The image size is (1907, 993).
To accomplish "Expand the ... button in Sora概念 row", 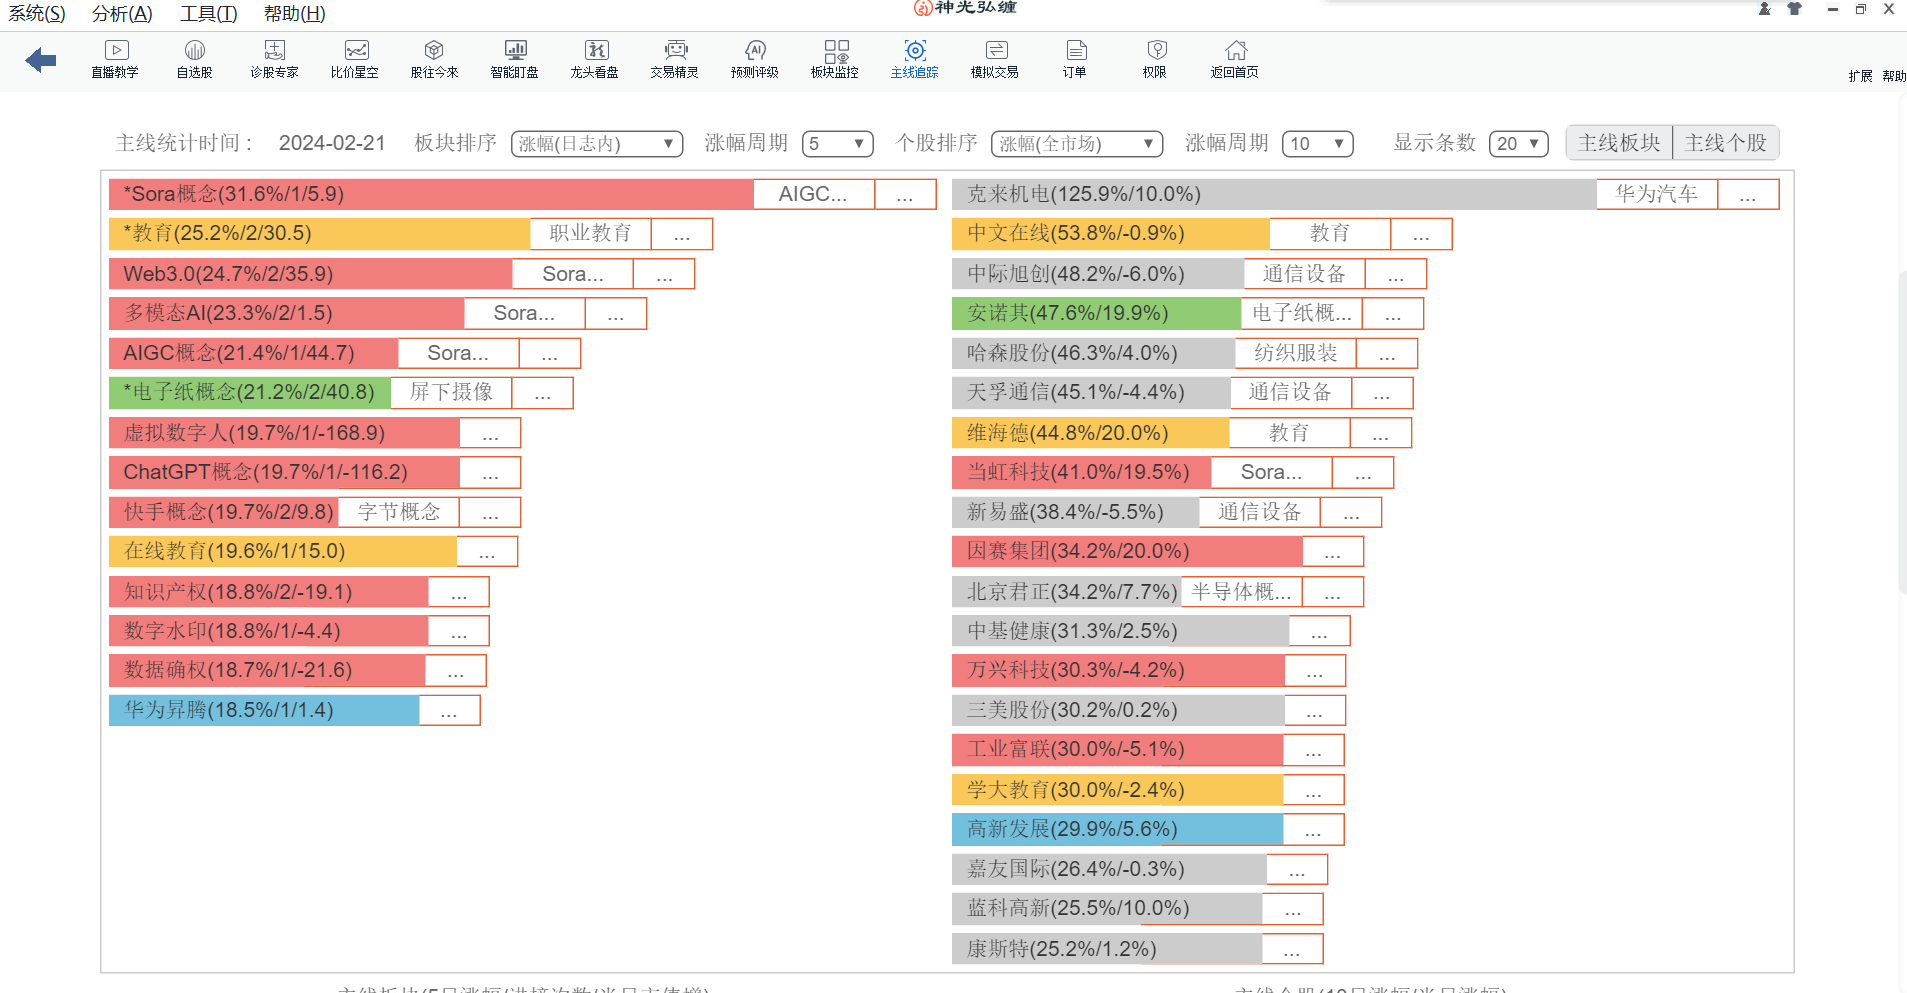I will (905, 194).
